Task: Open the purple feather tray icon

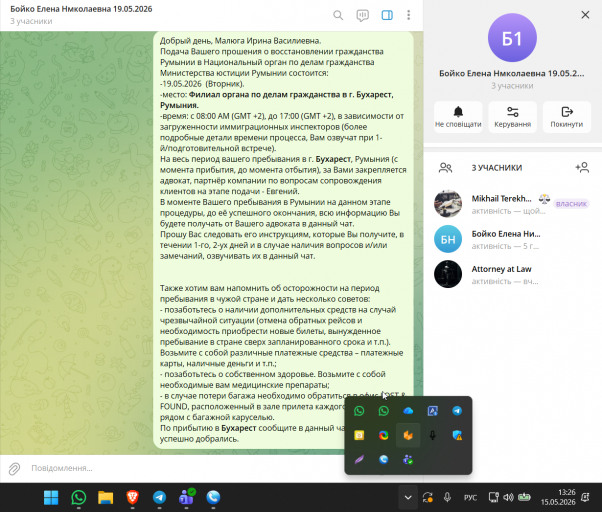Action: pyautogui.click(x=359, y=459)
